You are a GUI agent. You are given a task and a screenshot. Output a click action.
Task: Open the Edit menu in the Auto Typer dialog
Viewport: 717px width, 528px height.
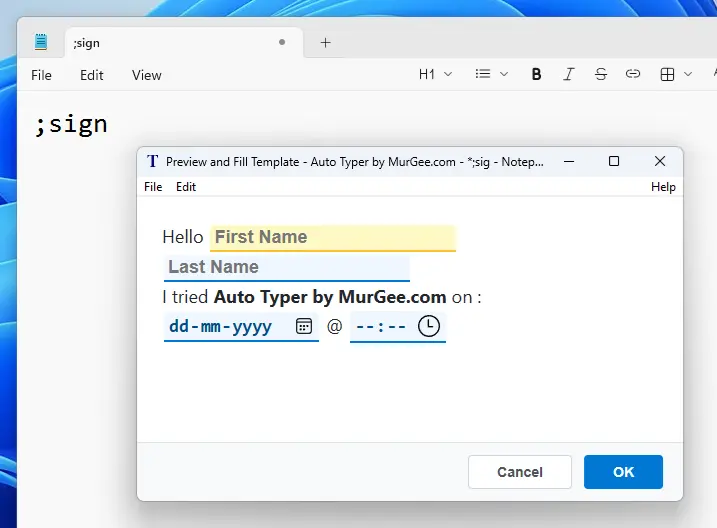186,187
